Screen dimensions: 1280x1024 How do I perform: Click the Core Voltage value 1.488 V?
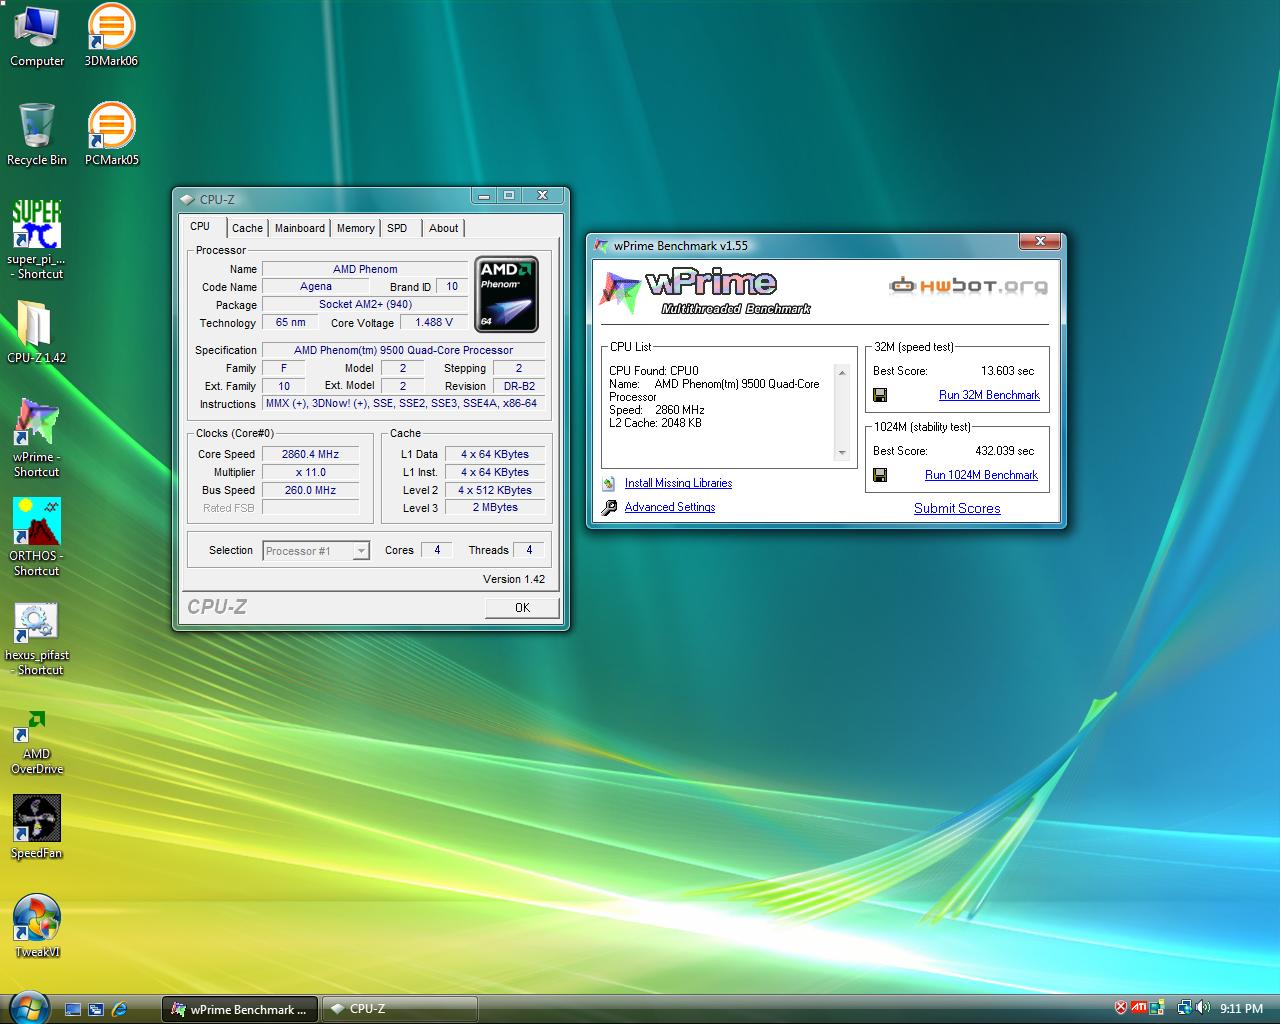pyautogui.click(x=434, y=322)
